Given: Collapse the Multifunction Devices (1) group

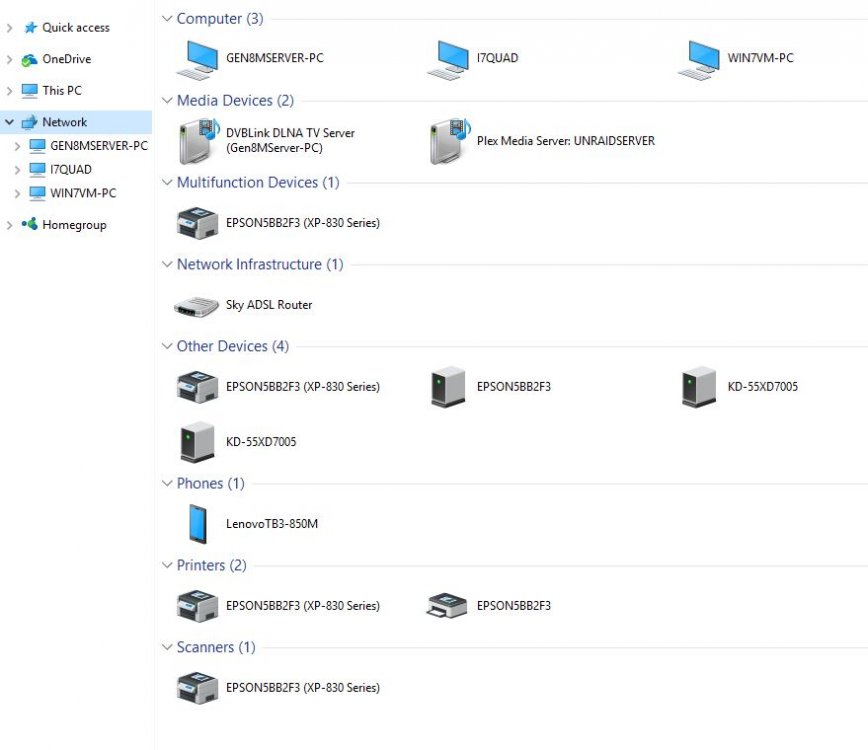Looking at the screenshot, I should 167,182.
